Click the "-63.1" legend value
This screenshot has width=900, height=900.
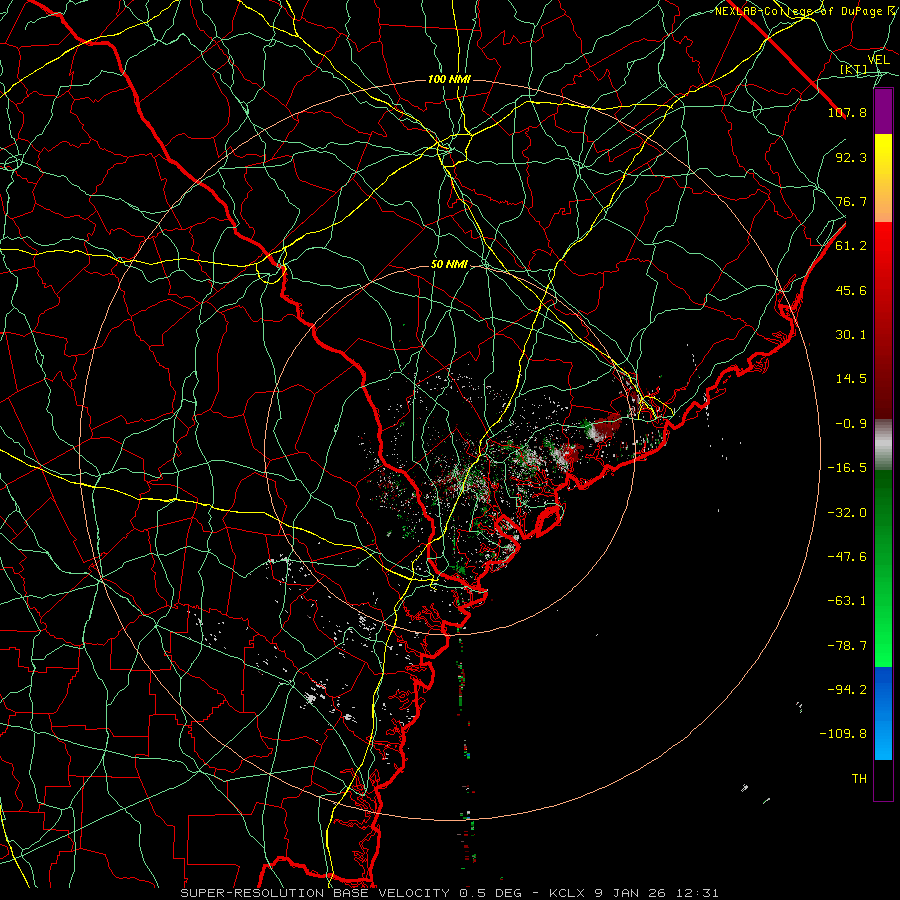point(847,601)
